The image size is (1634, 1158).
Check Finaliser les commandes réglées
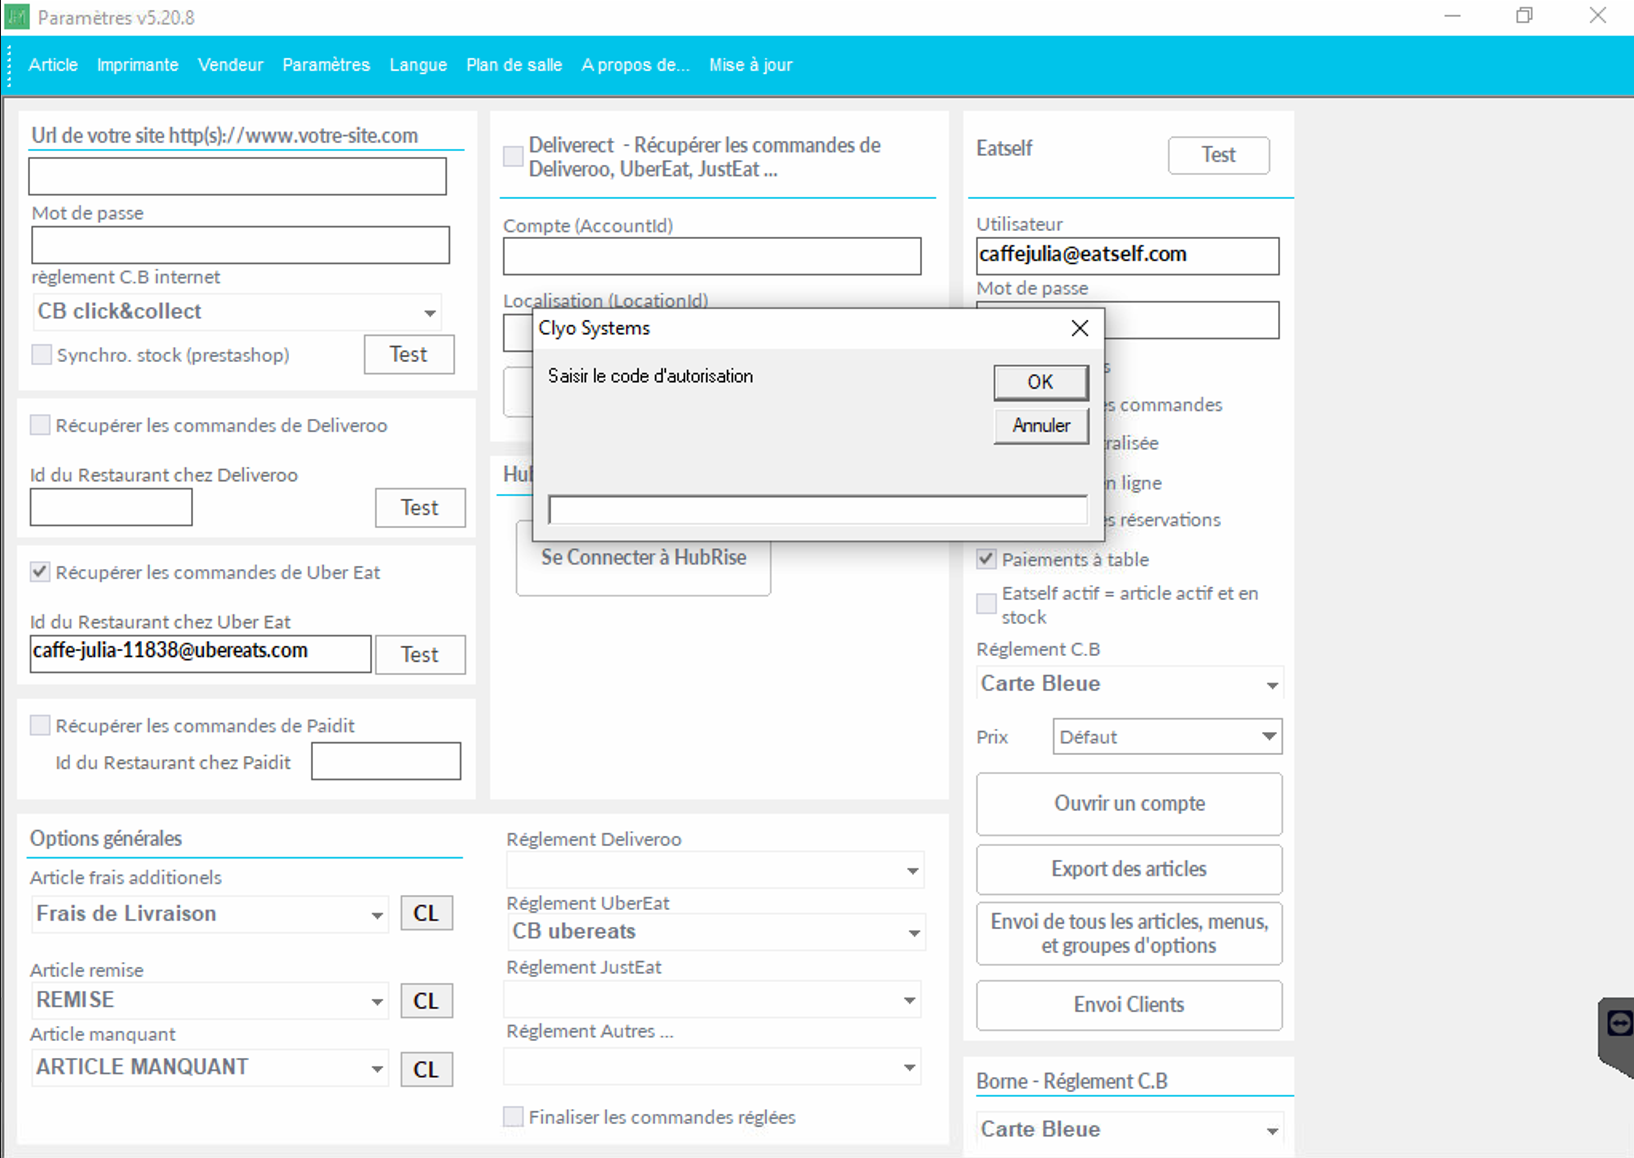(513, 1117)
